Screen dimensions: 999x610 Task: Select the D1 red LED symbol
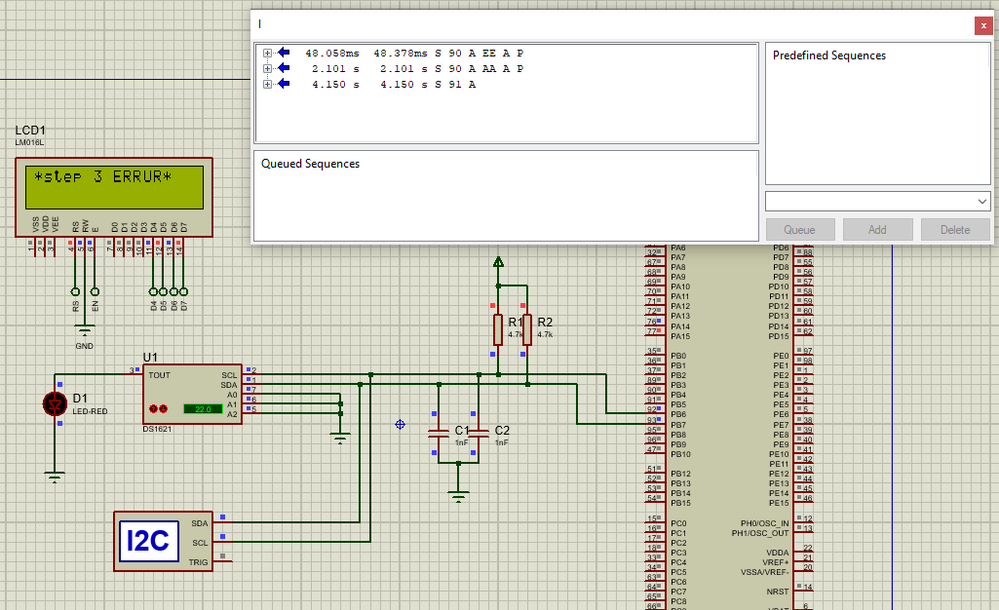(x=55, y=404)
